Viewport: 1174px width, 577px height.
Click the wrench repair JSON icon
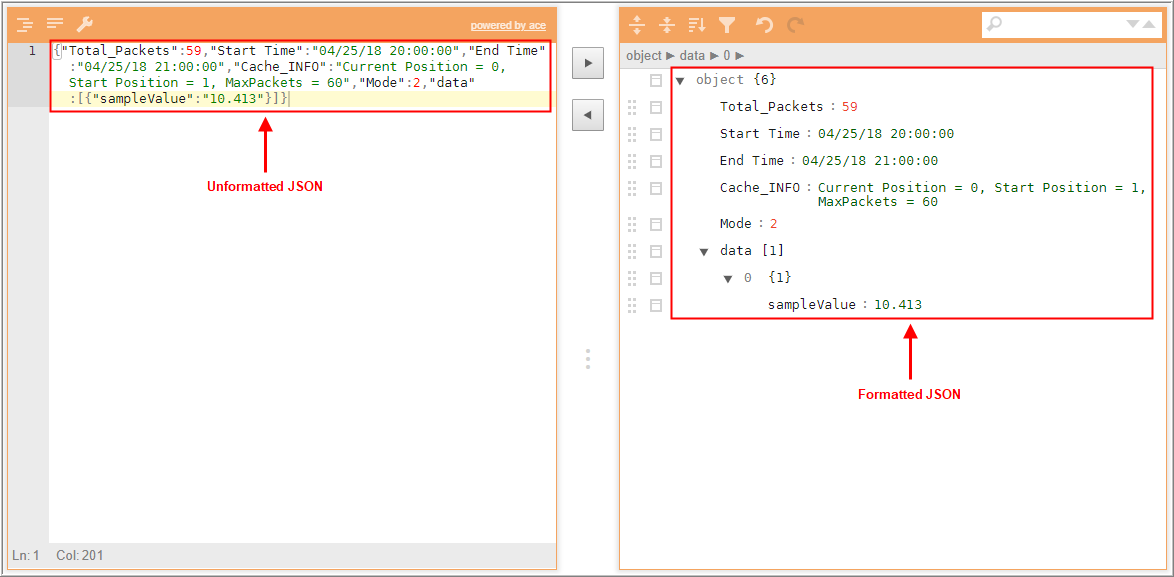pyautogui.click(x=85, y=24)
